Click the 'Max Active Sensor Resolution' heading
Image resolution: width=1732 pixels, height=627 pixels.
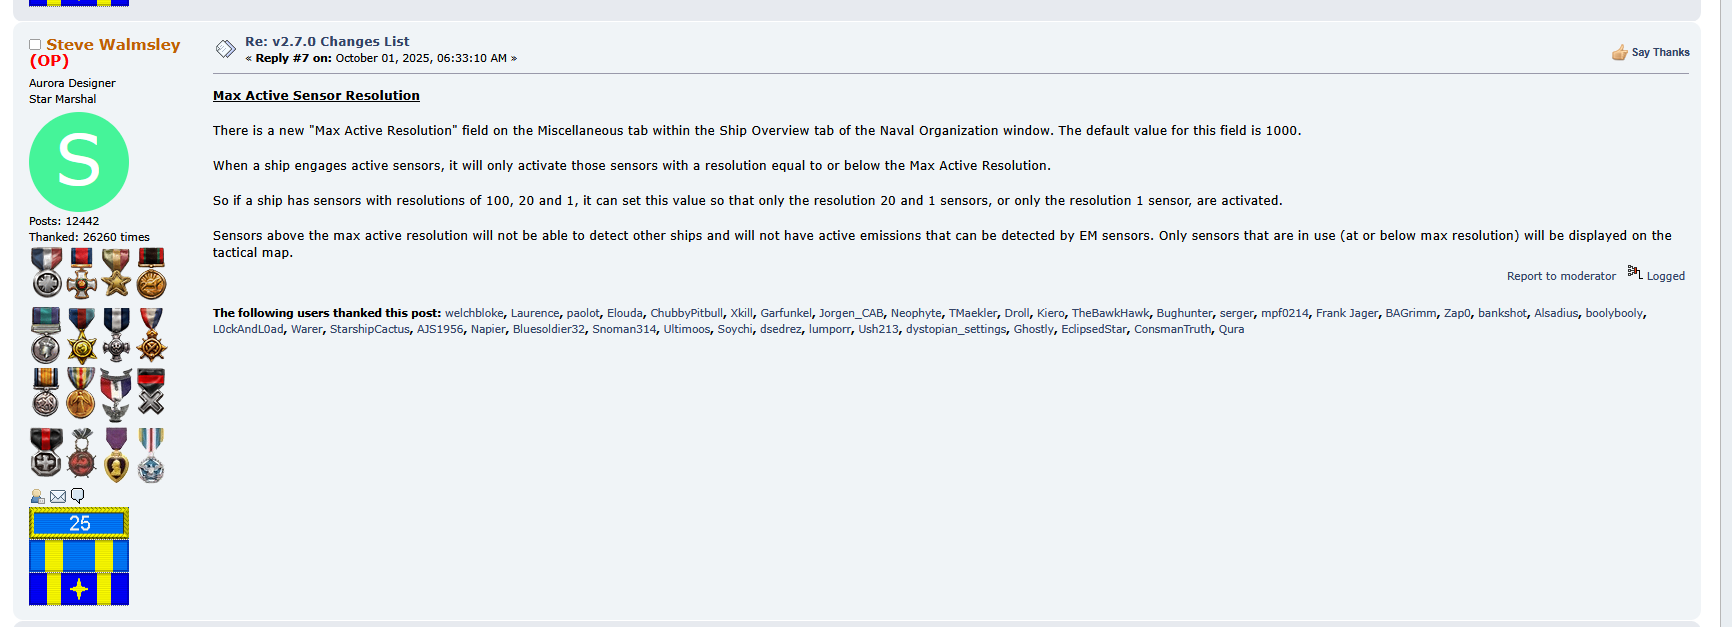[316, 95]
